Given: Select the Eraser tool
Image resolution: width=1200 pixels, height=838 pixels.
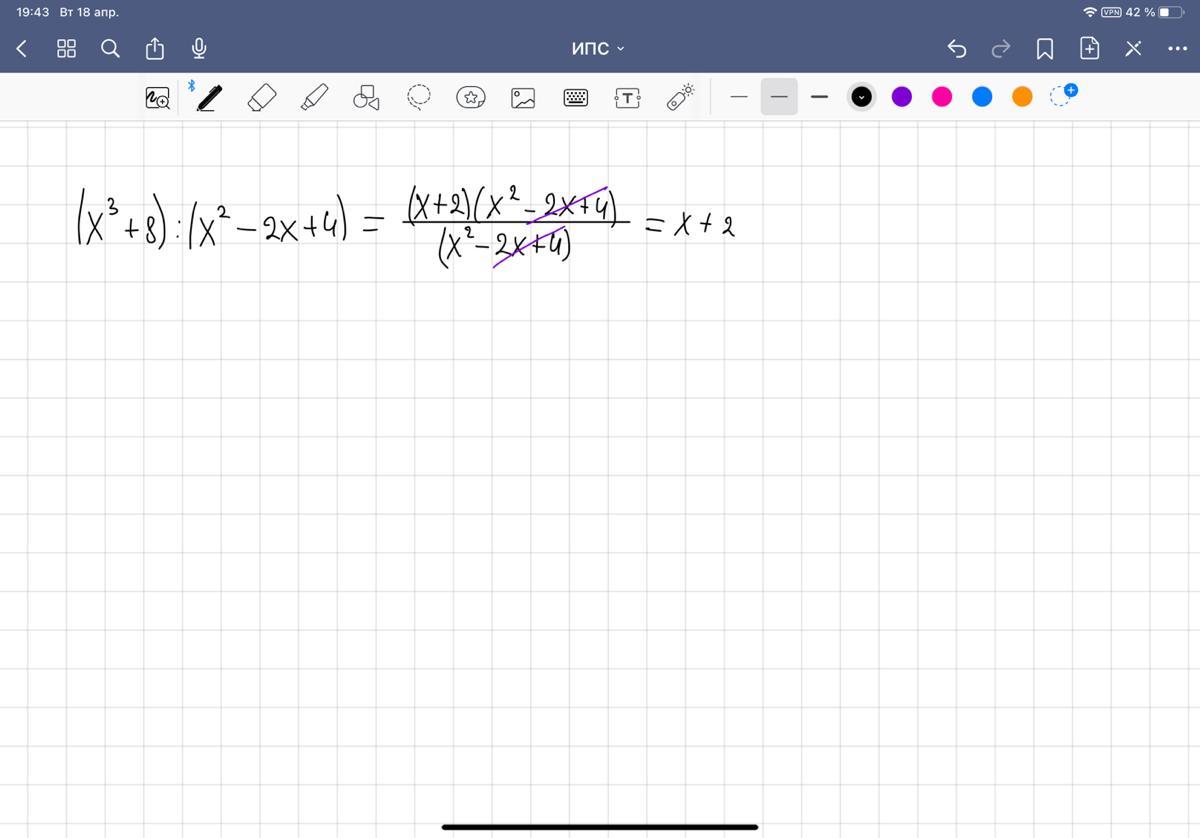Looking at the screenshot, I should pyautogui.click(x=261, y=97).
